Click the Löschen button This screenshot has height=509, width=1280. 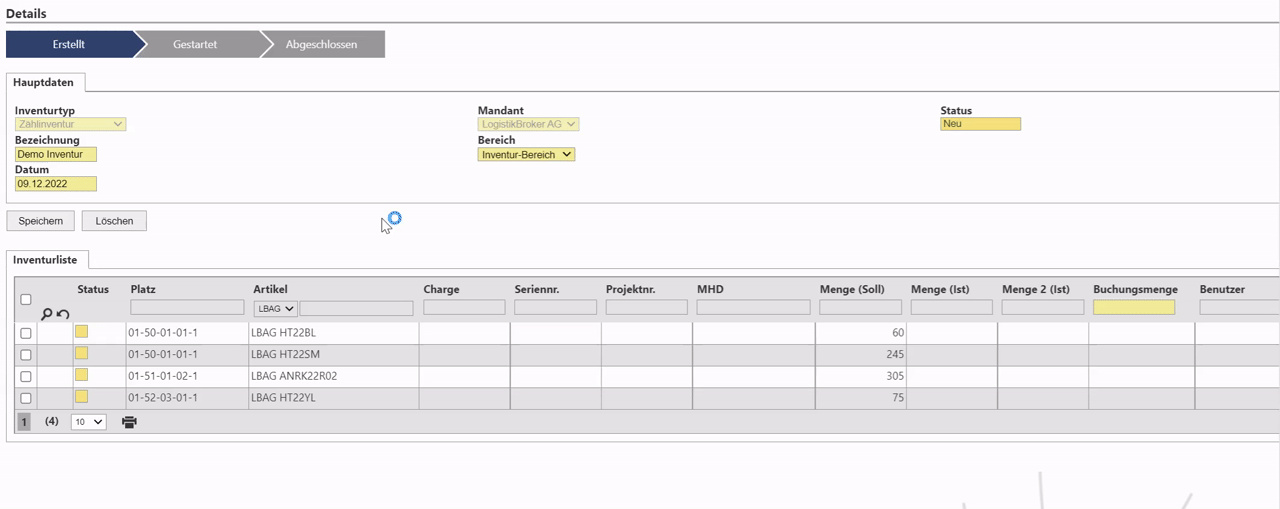point(114,221)
